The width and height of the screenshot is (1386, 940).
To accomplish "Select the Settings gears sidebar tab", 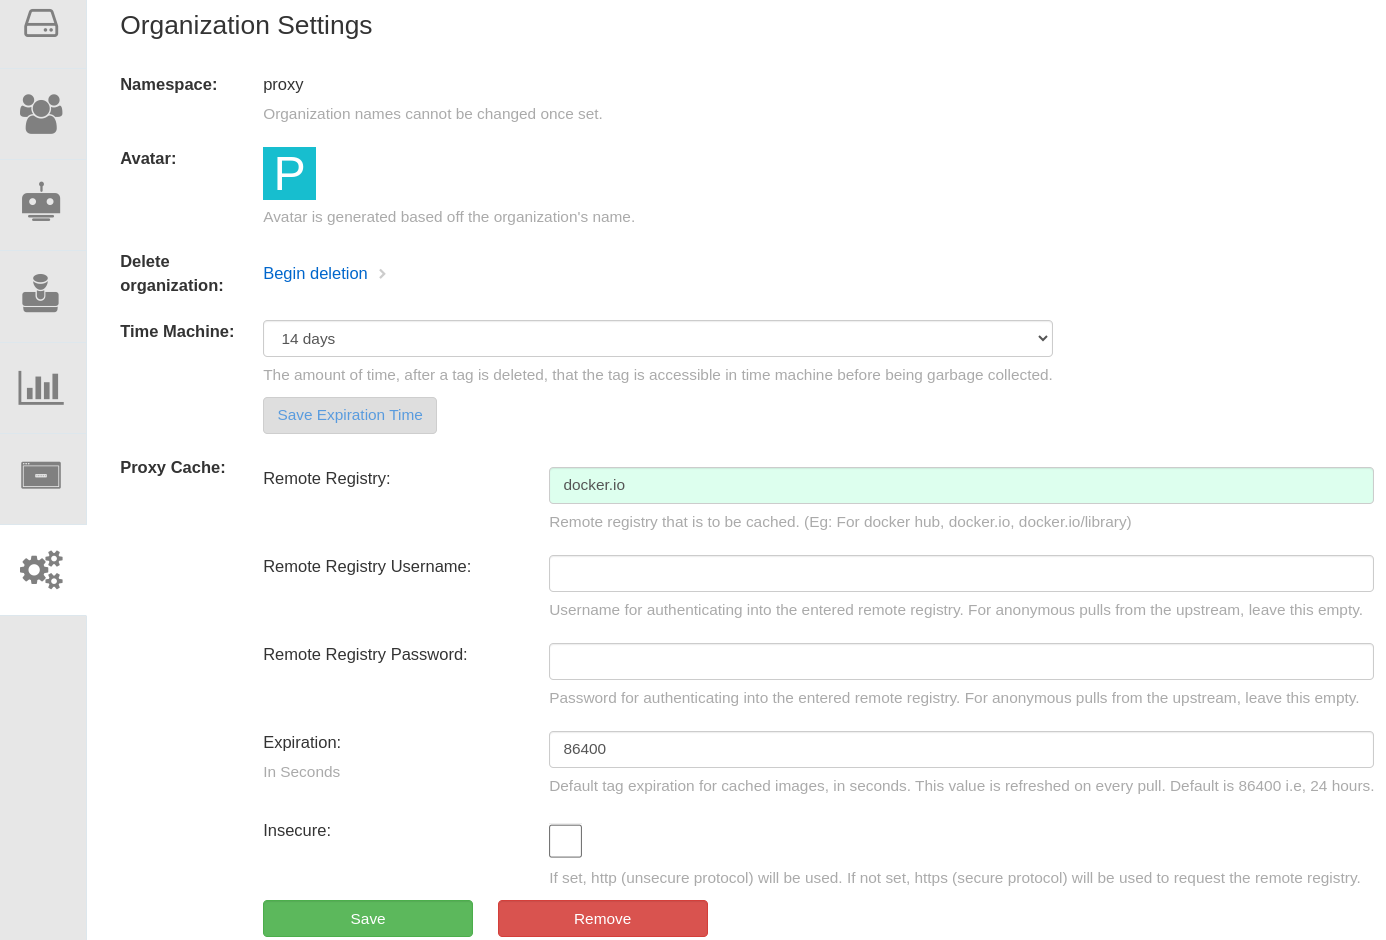I will [x=41, y=570].
